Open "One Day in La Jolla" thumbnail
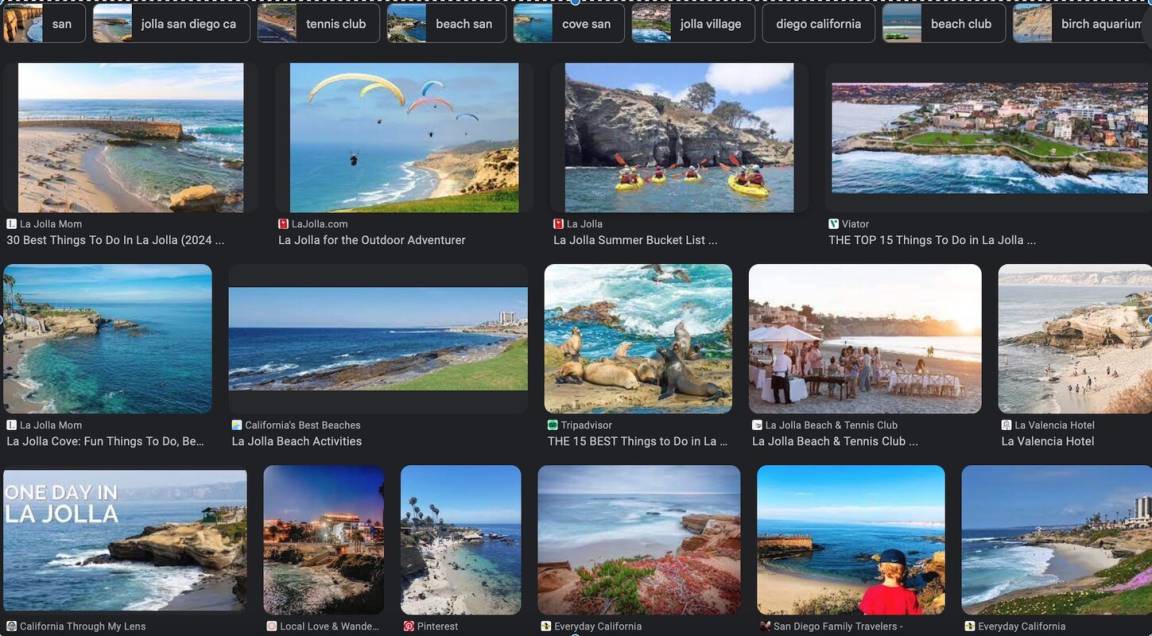Viewport: 1152px width, 636px height. pyautogui.click(x=125, y=540)
